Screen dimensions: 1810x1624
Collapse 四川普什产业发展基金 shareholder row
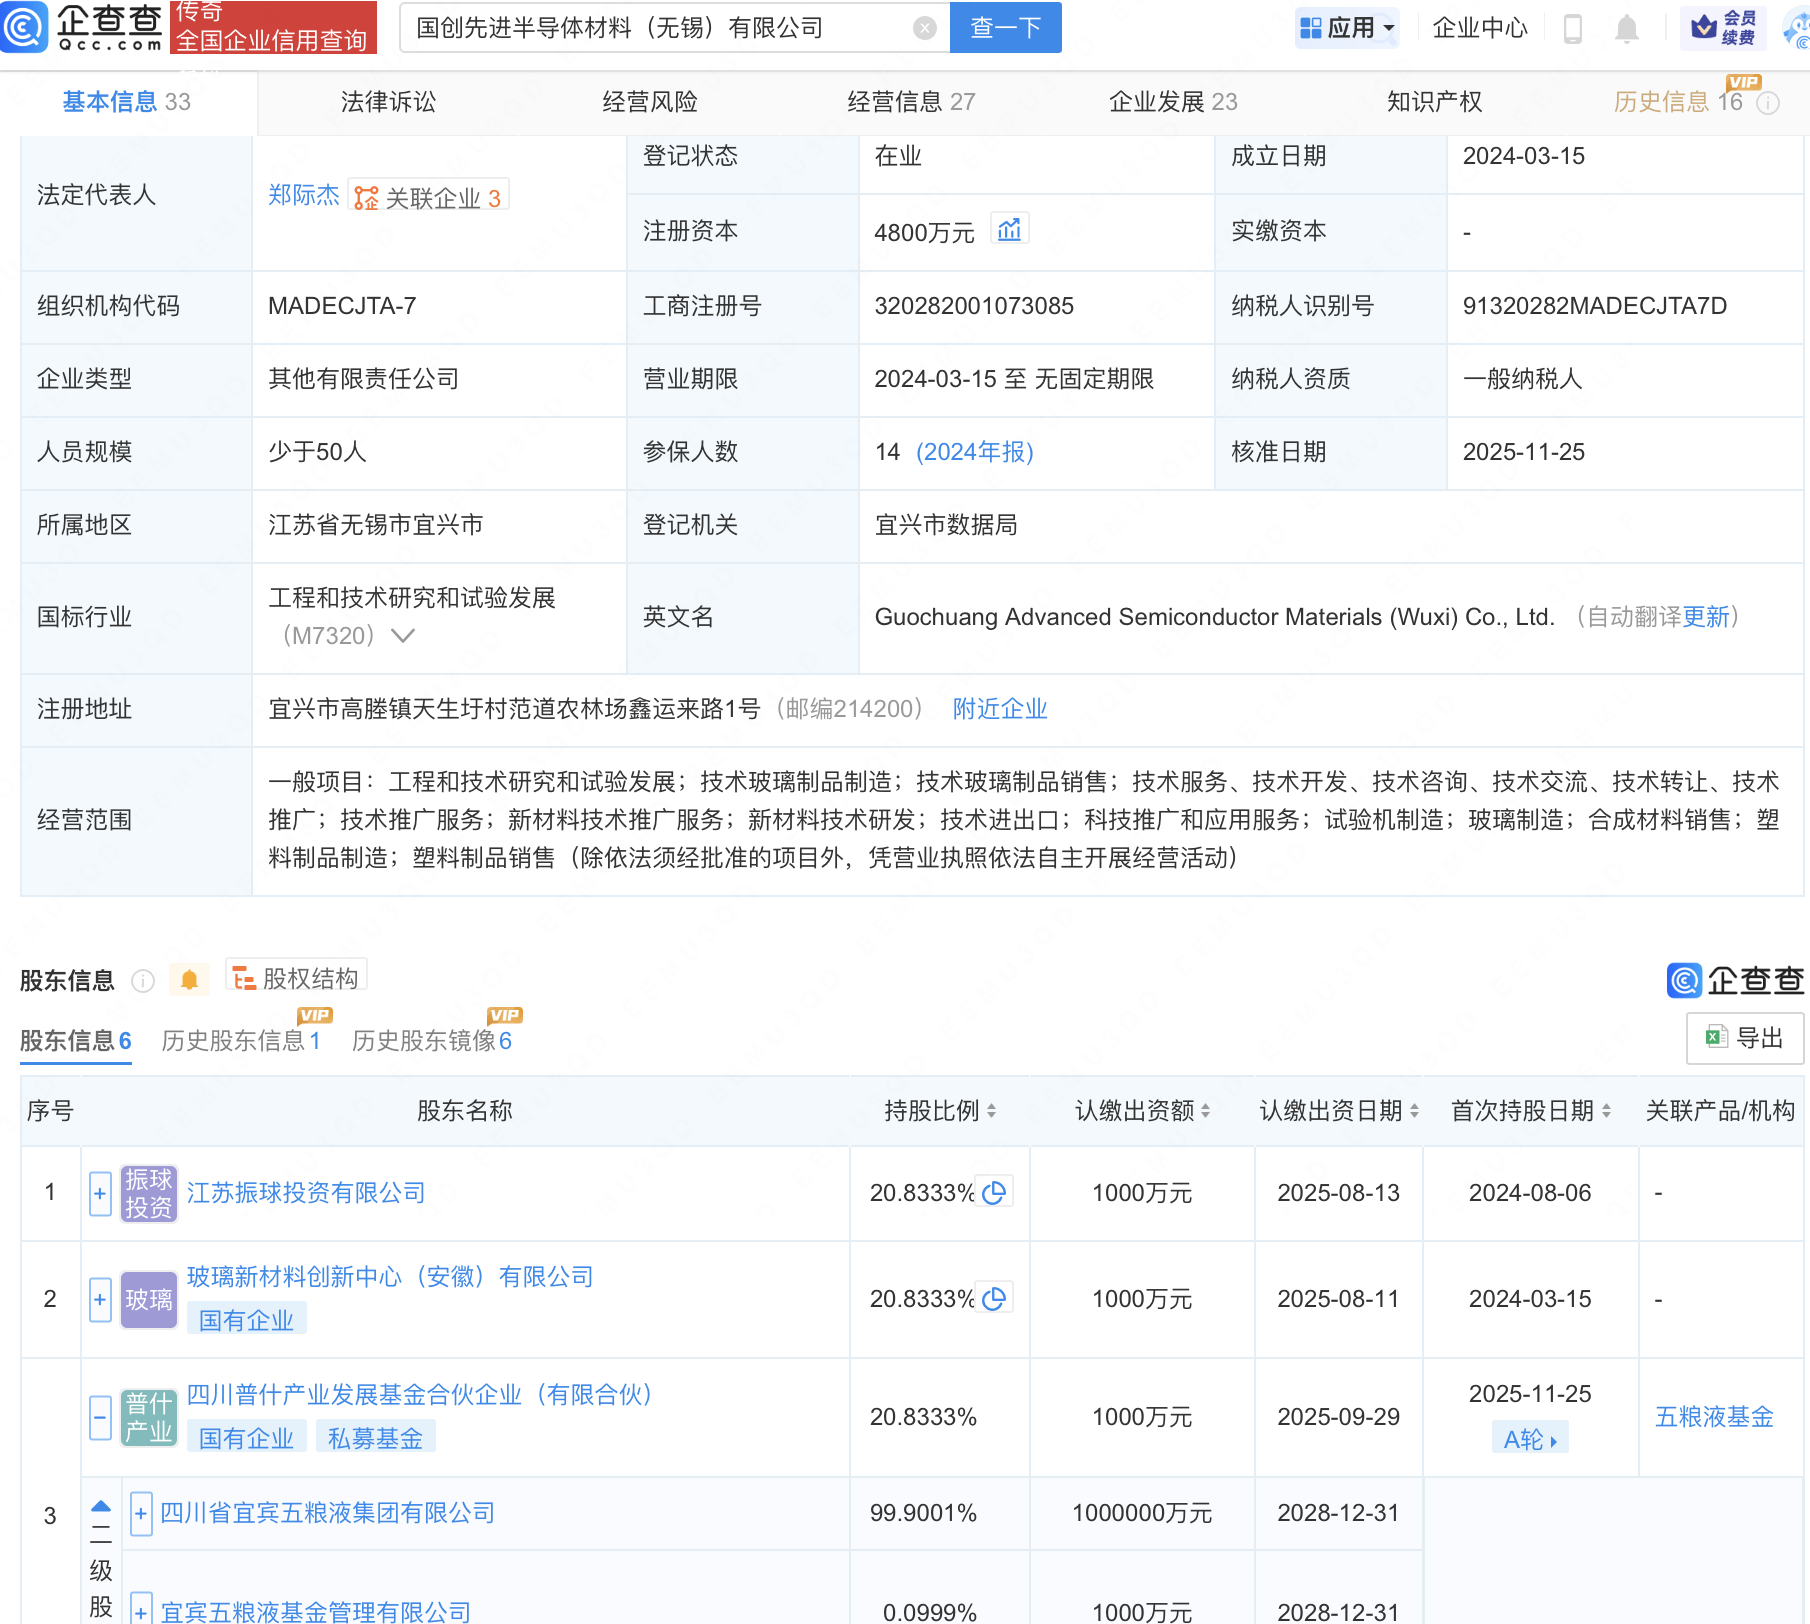point(100,1417)
